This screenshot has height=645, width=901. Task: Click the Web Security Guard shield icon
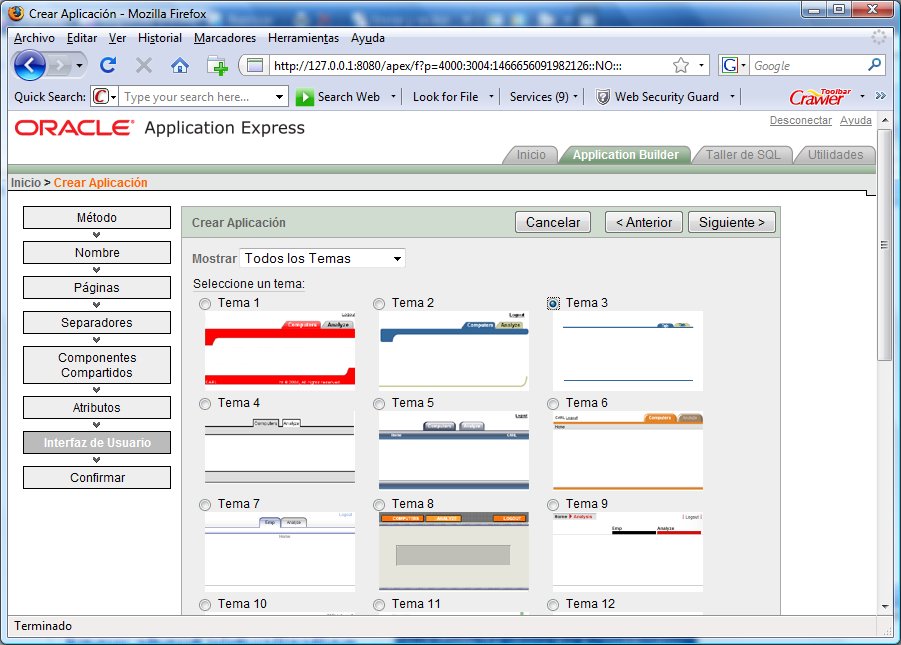point(602,97)
